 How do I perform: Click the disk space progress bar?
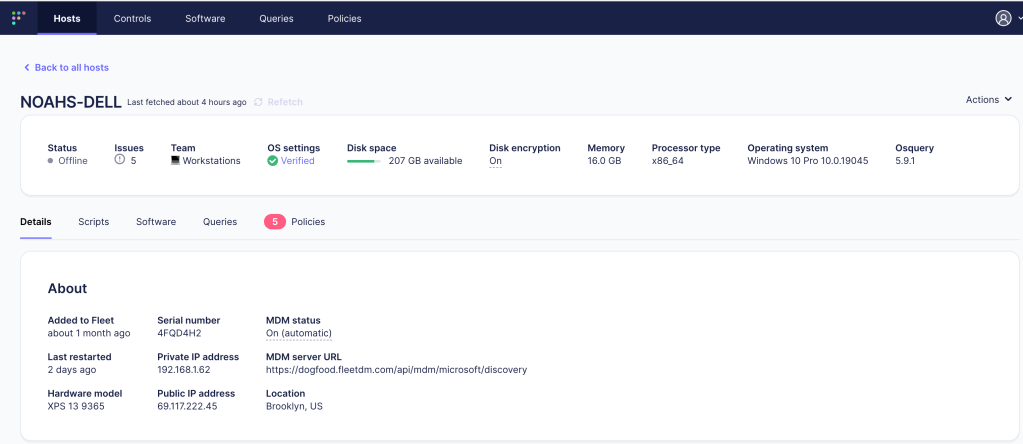coord(363,161)
